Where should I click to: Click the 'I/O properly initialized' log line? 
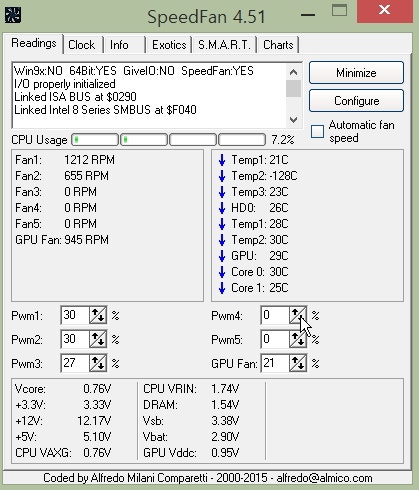click(x=65, y=84)
